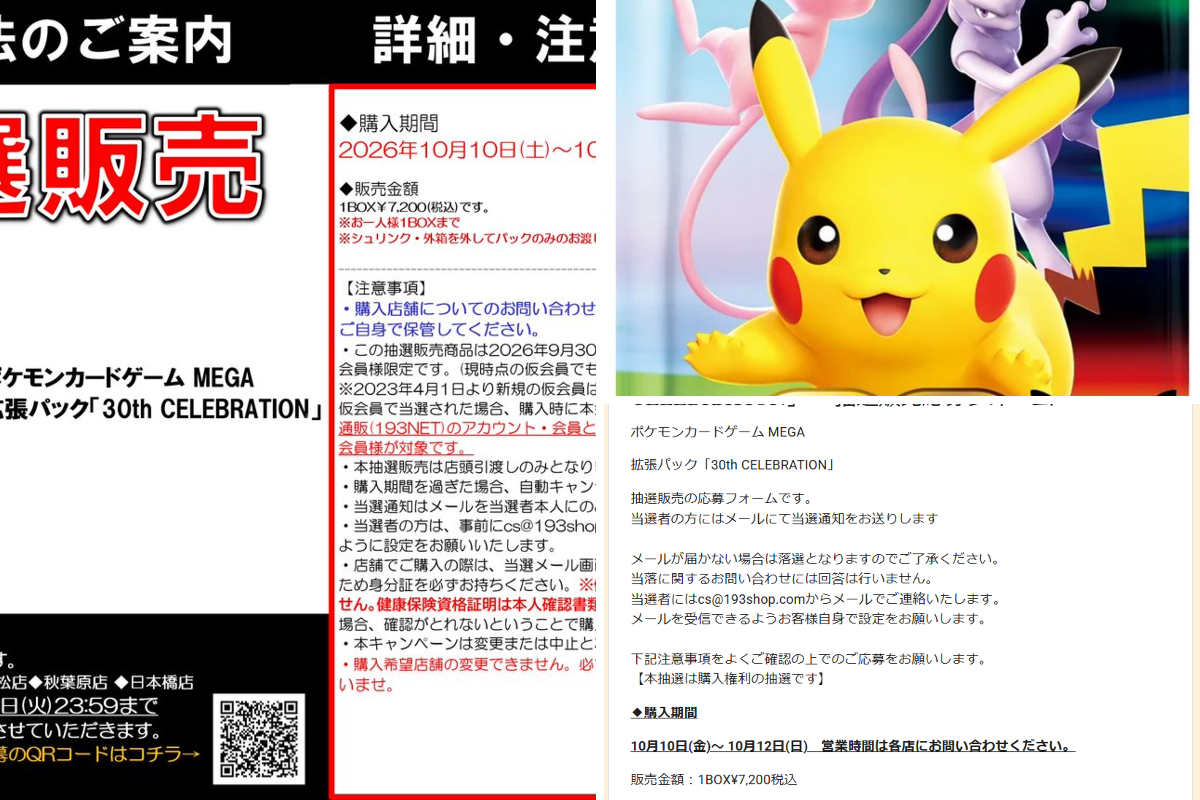Click the "【注意事項】" heading

click(x=385, y=289)
